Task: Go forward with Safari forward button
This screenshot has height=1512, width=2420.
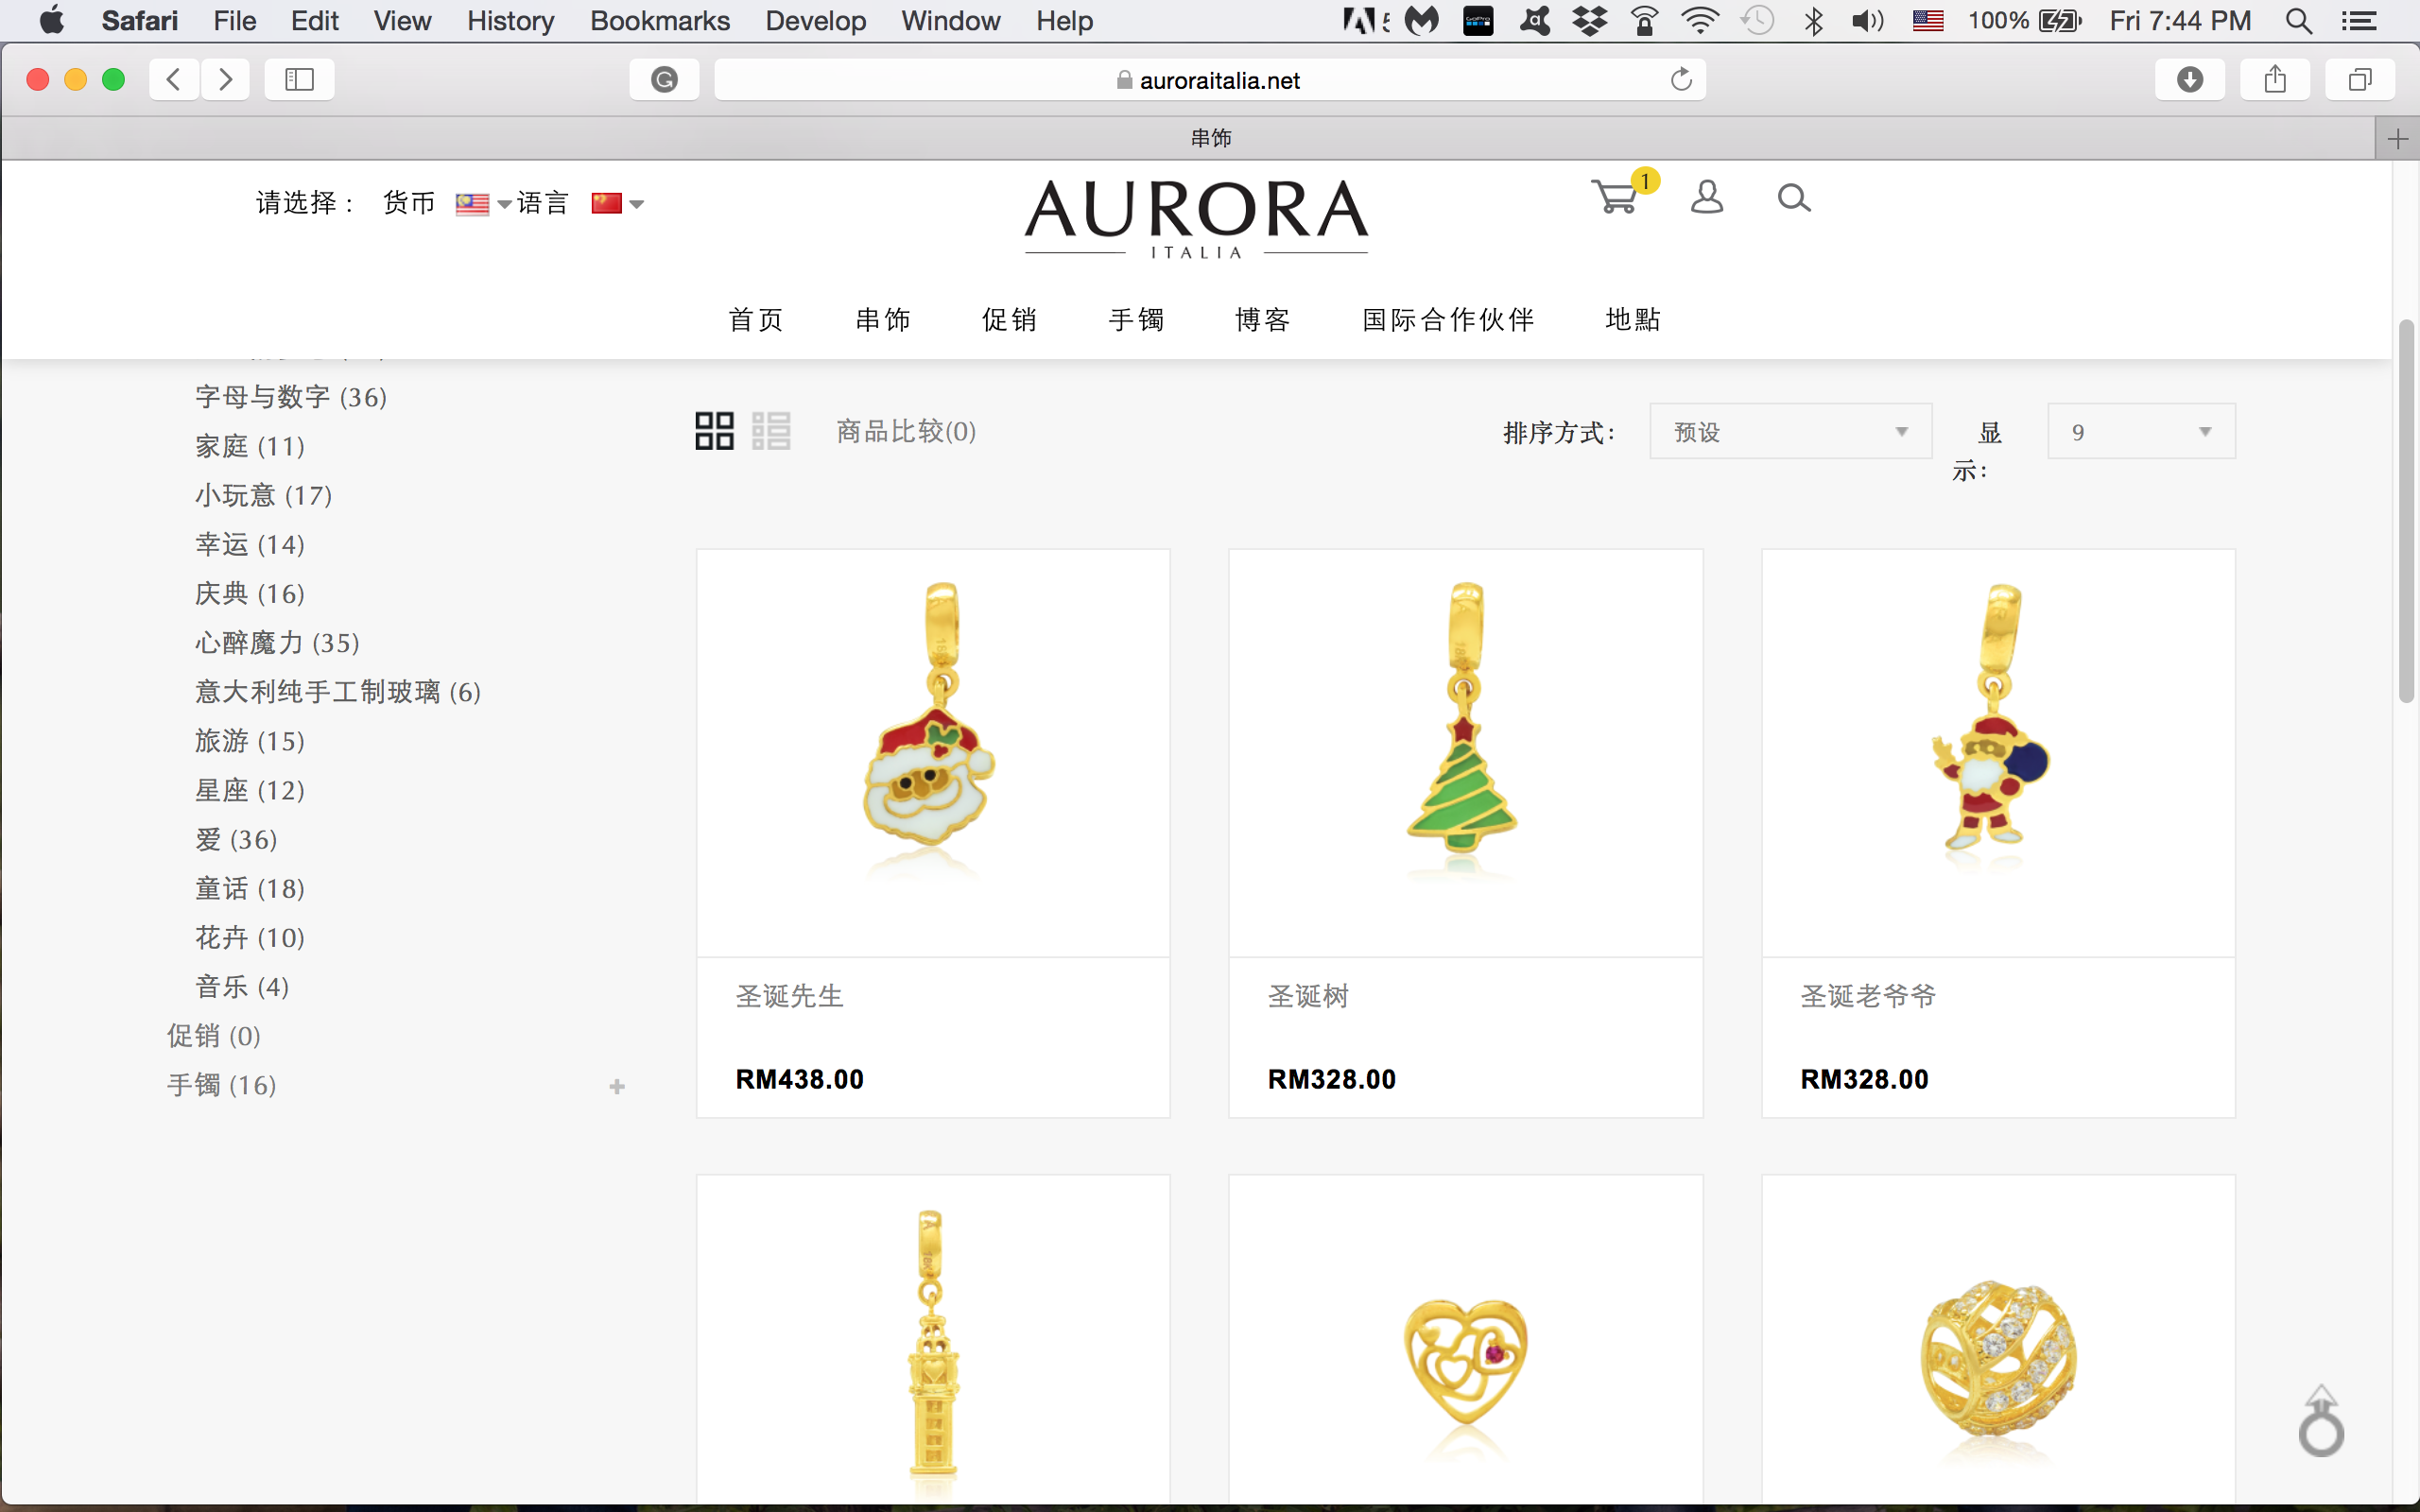Action: tap(226, 79)
